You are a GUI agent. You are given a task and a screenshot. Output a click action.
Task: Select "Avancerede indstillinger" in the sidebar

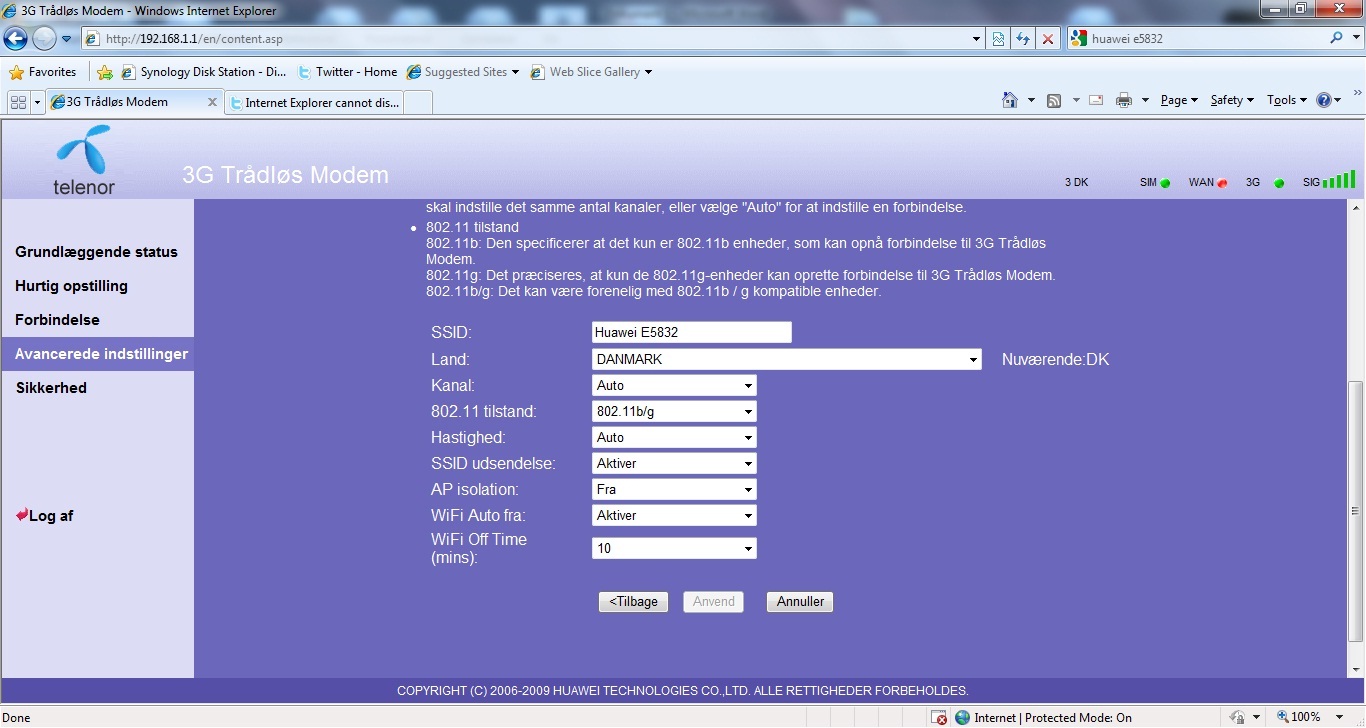pyautogui.click(x=98, y=354)
